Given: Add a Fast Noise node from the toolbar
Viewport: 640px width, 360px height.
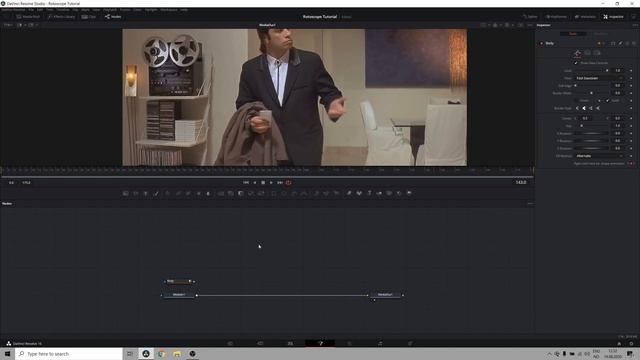Looking at the screenshot, I should (136, 193).
